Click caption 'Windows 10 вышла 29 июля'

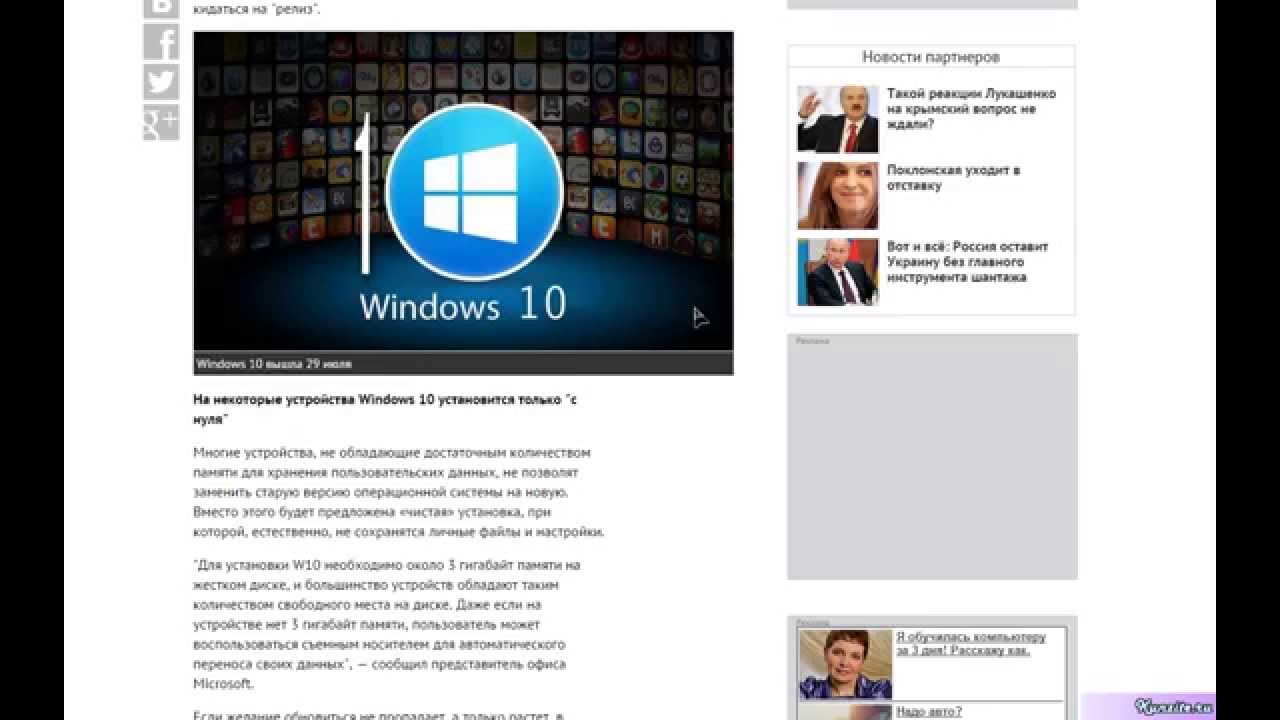tap(274, 364)
